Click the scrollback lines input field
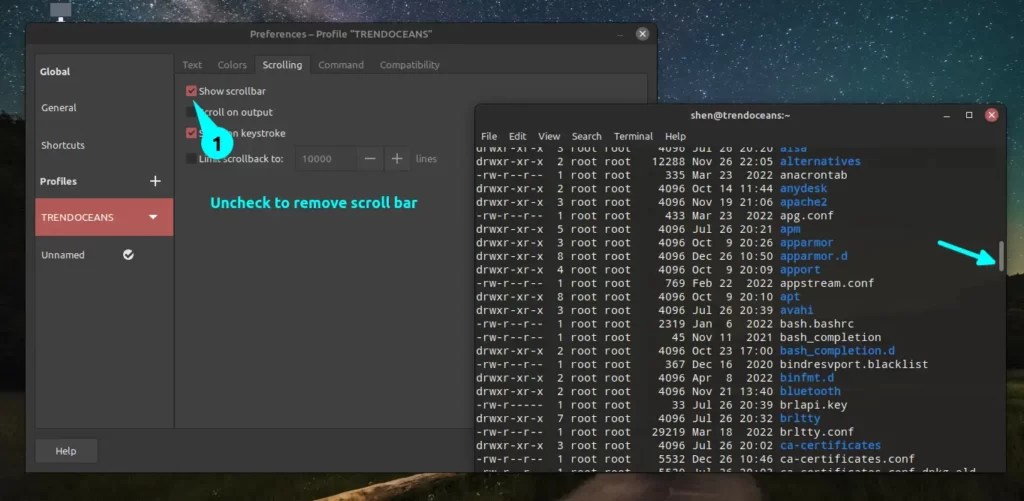1024x501 pixels. click(326, 159)
